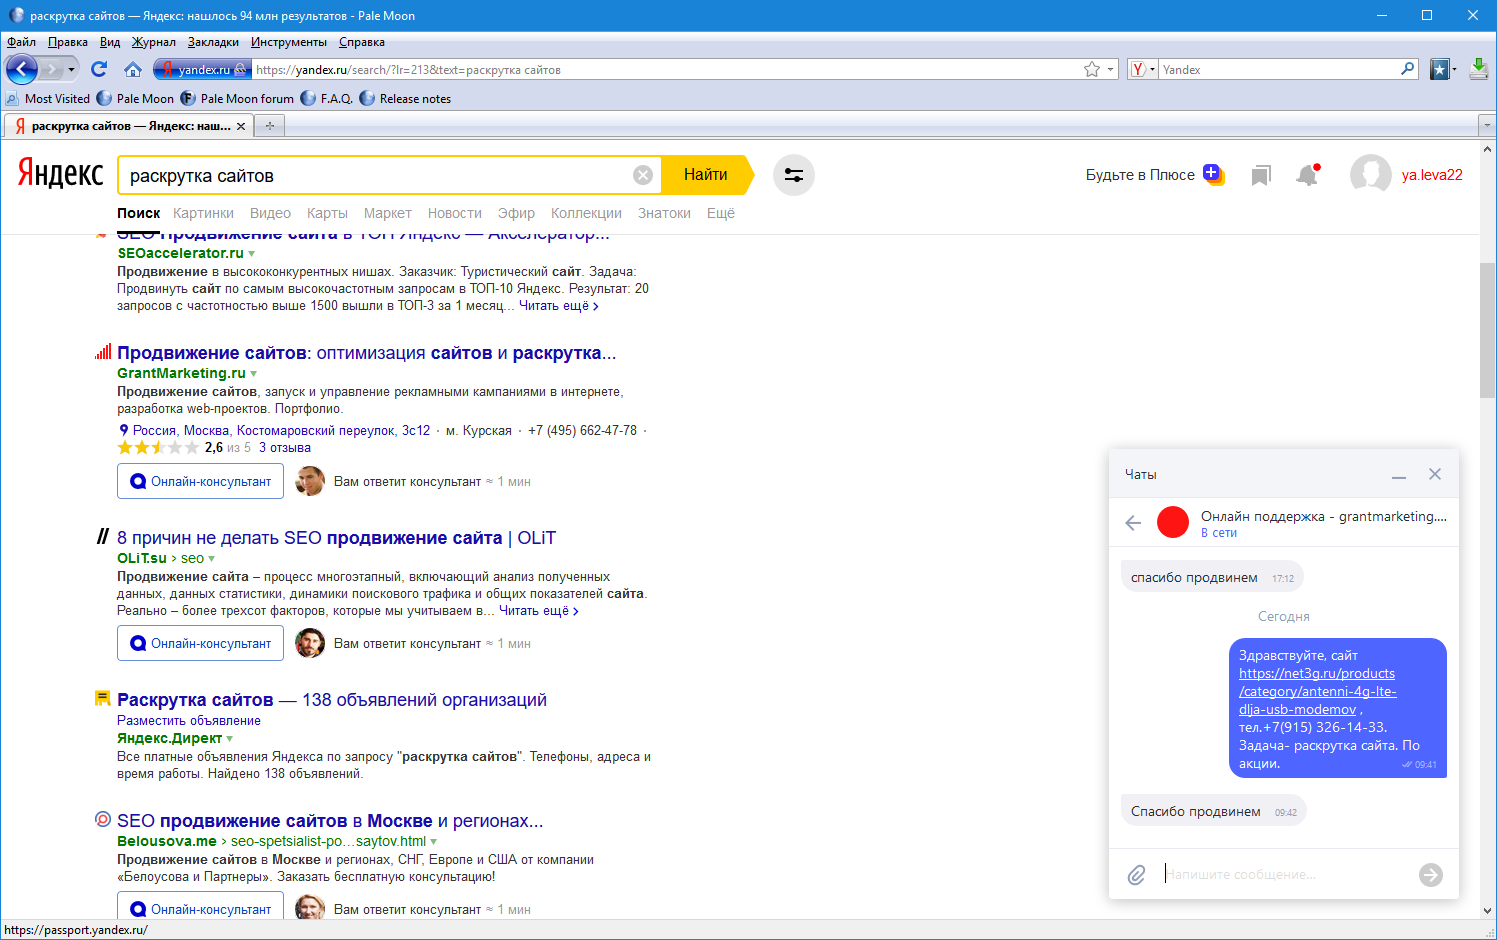Open the Pale Moon forum bookmark
The width and height of the screenshot is (1497, 940).
coord(238,99)
